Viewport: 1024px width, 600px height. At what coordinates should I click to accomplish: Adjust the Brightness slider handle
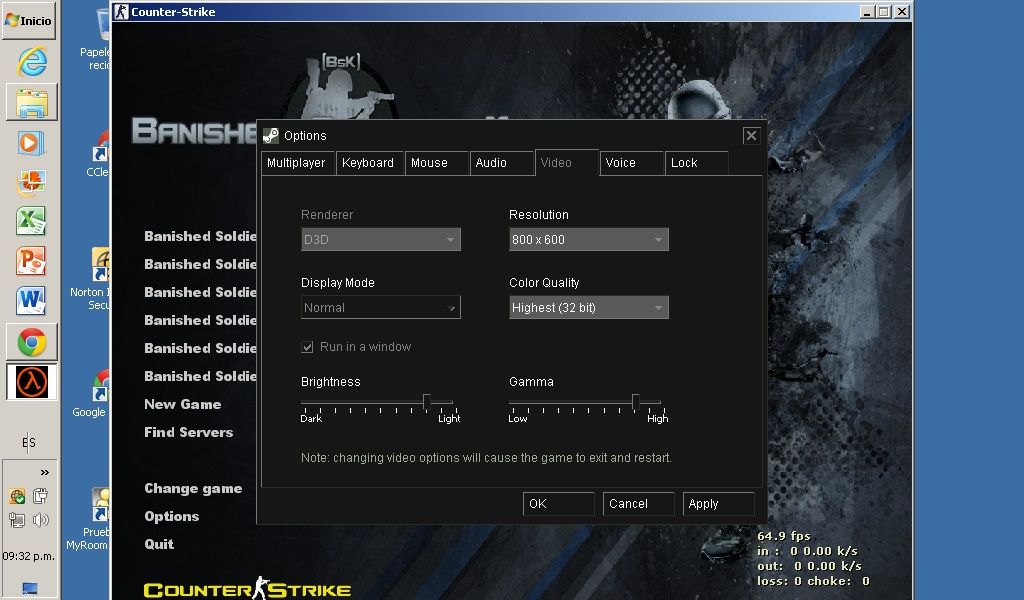pyautogui.click(x=427, y=402)
